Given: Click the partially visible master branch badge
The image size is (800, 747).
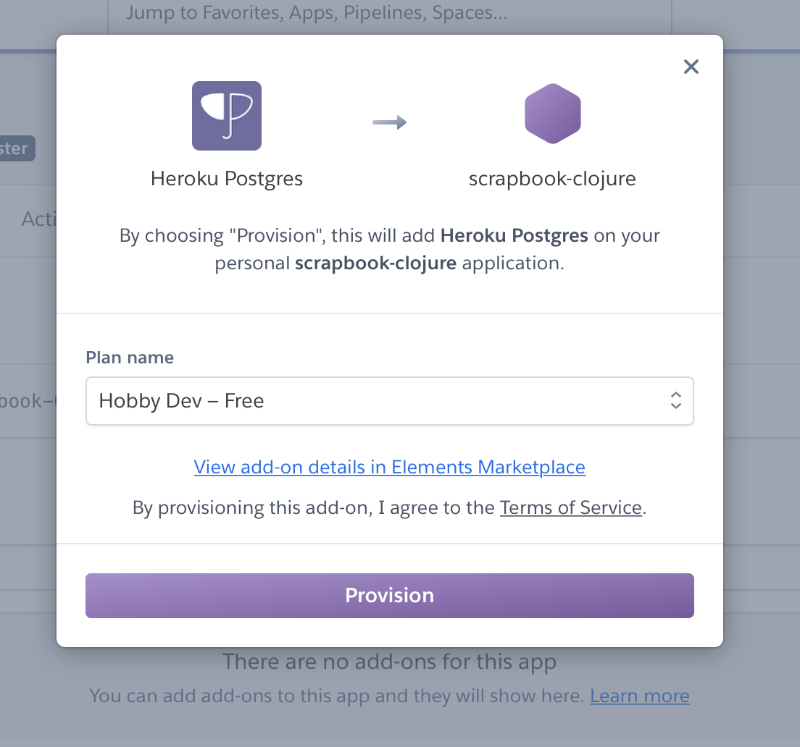Looking at the screenshot, I should click(17, 148).
